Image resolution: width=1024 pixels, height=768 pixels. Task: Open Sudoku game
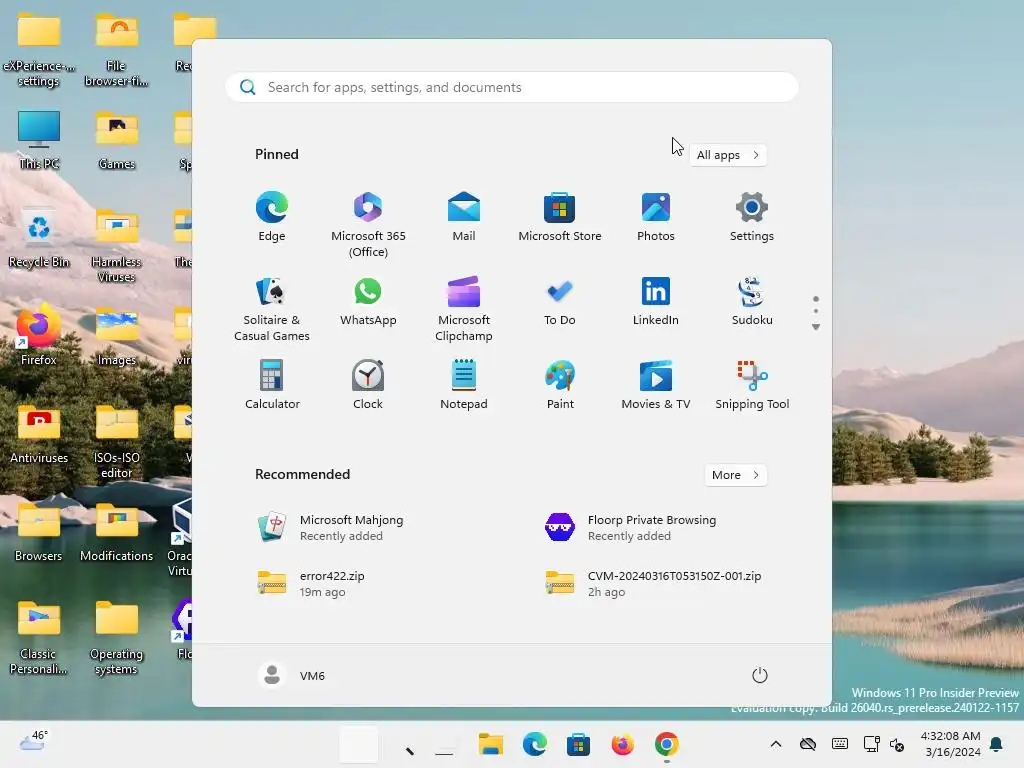tap(752, 300)
